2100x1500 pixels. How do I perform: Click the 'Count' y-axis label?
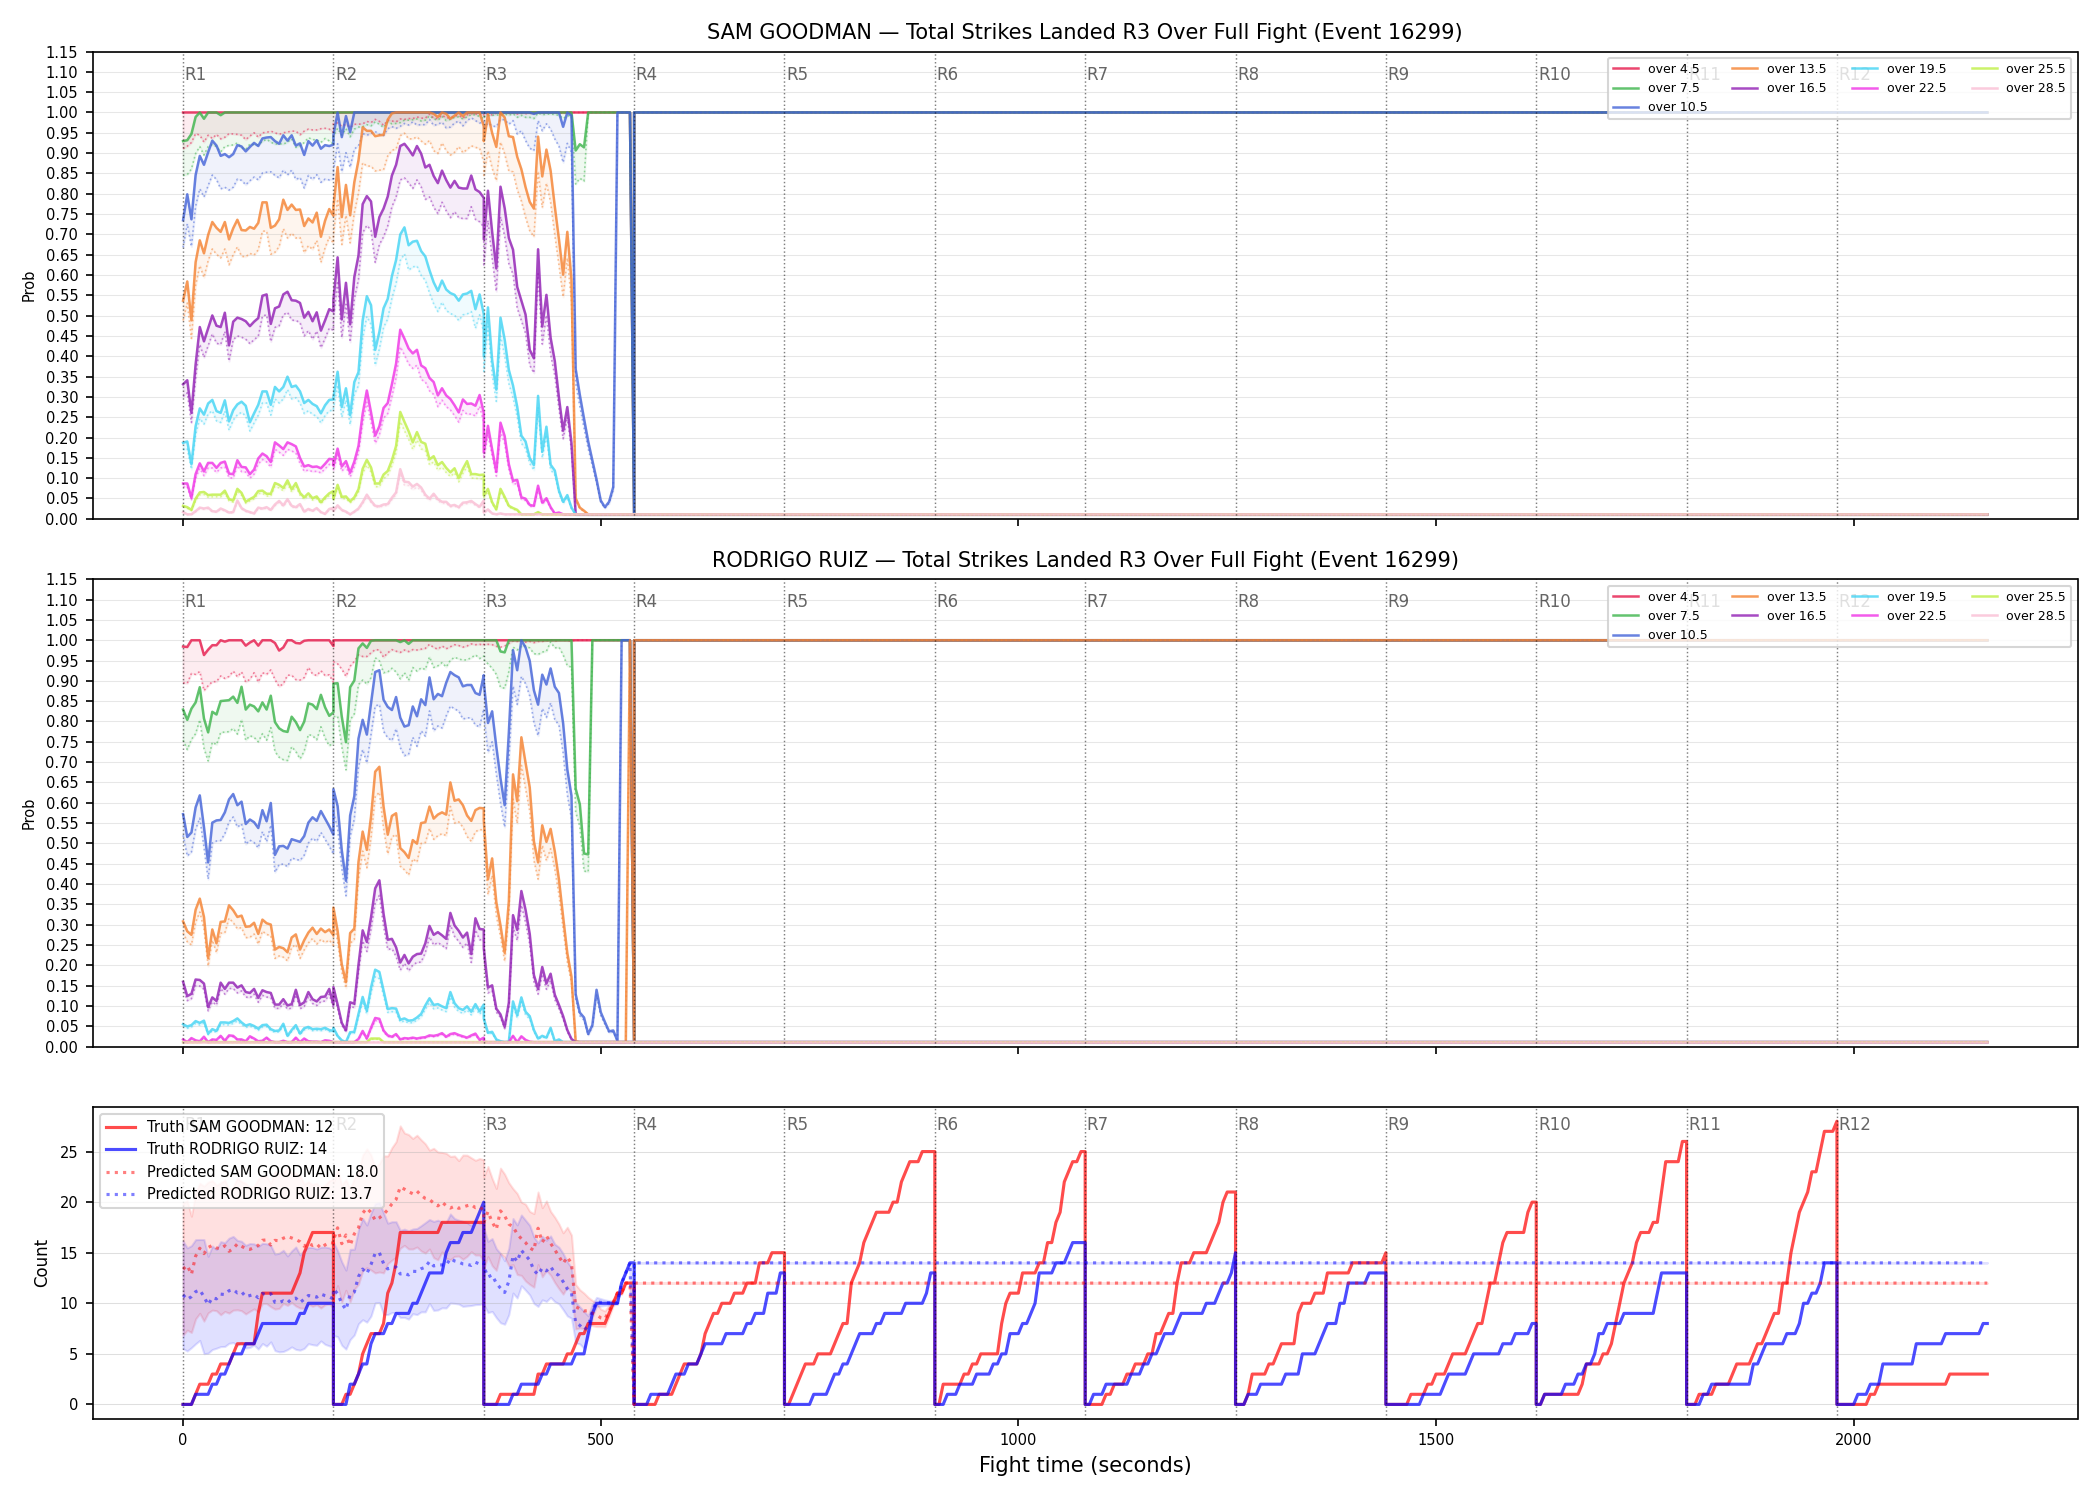pos(41,1263)
